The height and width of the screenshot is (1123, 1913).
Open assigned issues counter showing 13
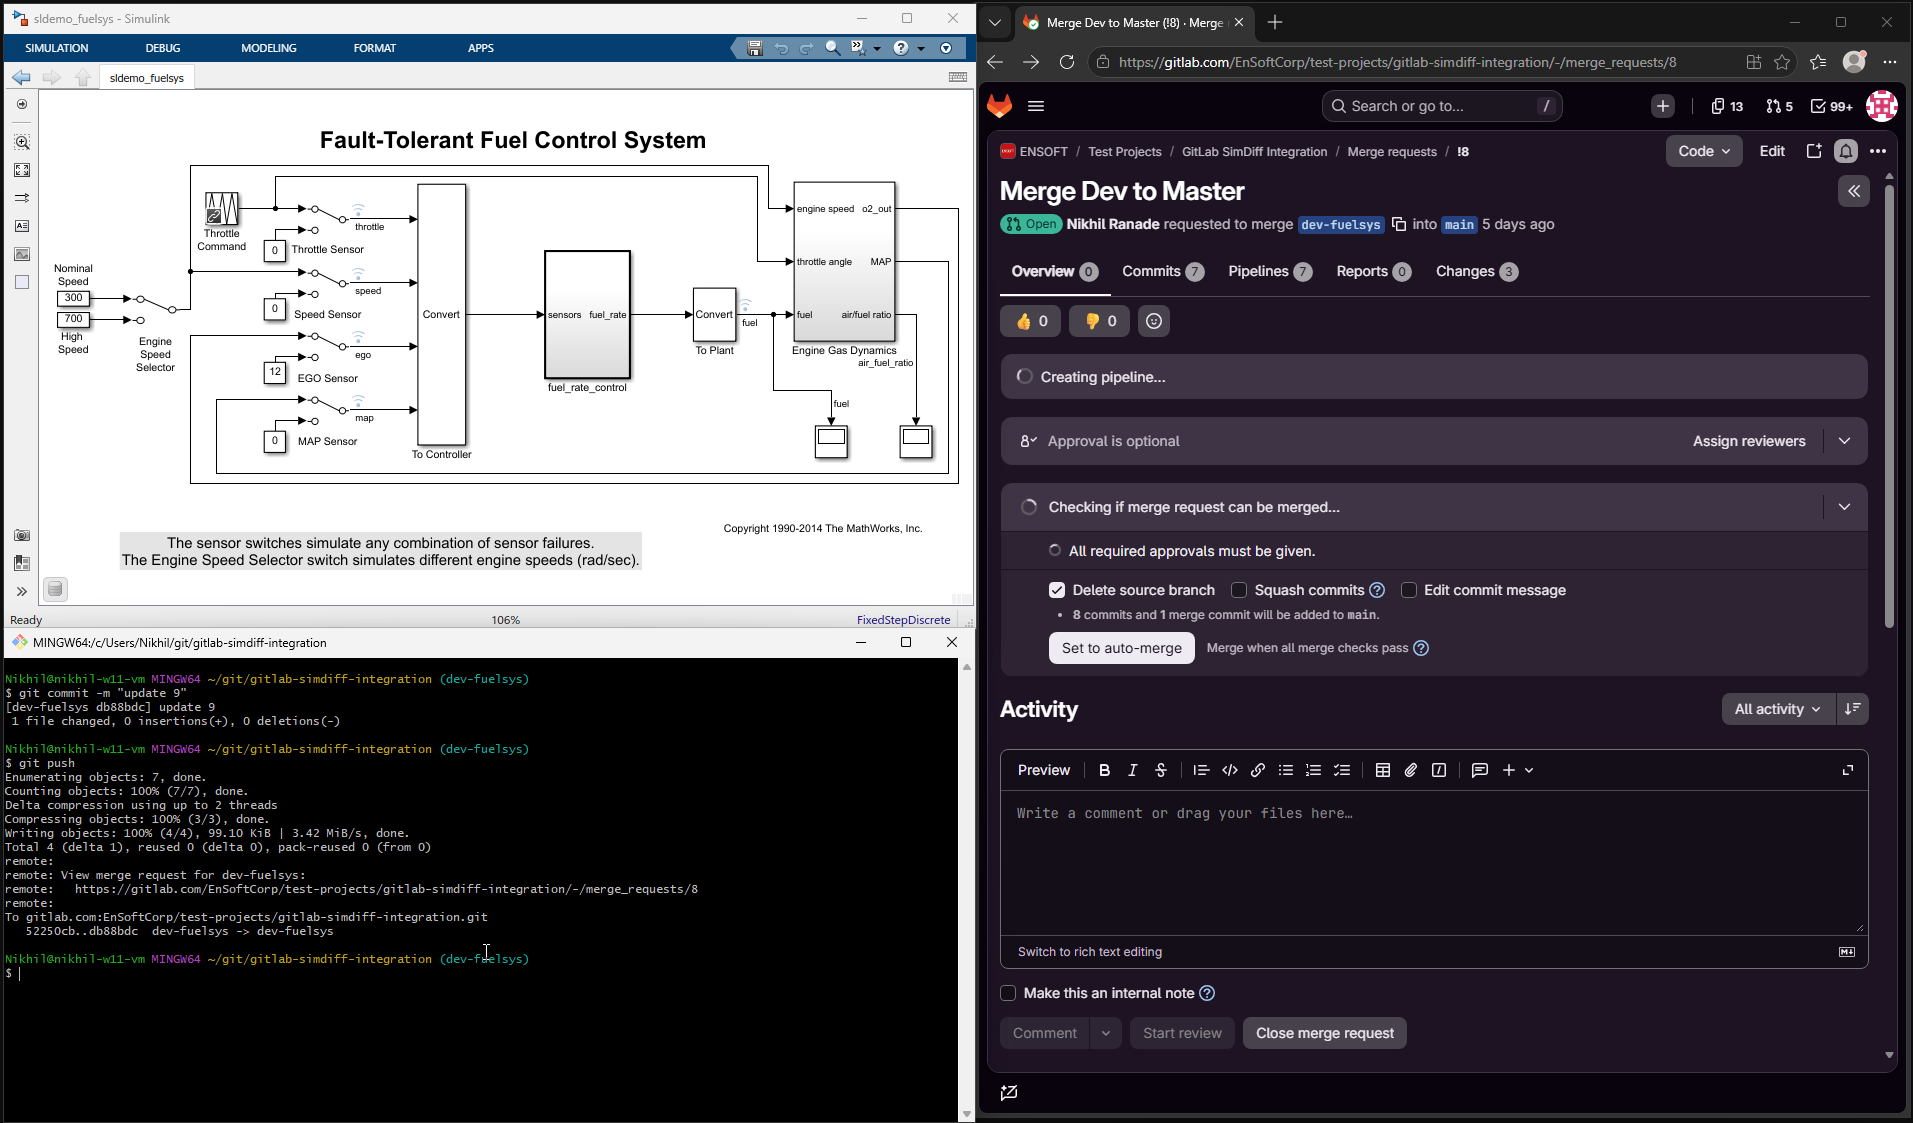pyautogui.click(x=1727, y=106)
